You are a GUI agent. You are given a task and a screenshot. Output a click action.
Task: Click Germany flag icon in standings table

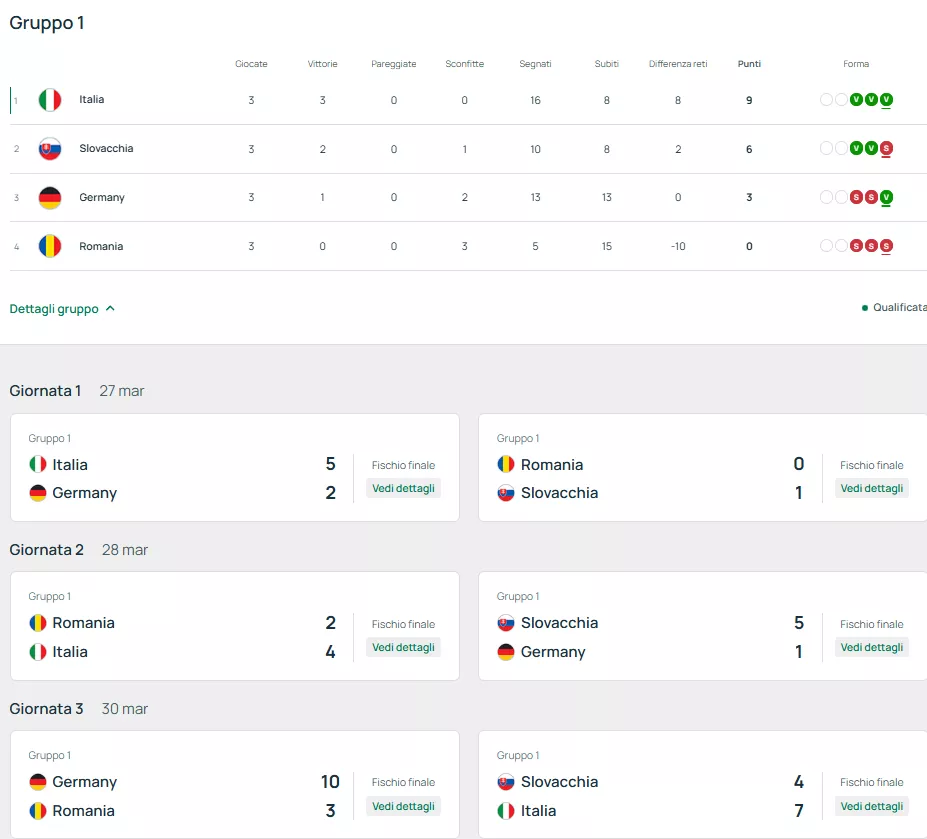(x=50, y=198)
